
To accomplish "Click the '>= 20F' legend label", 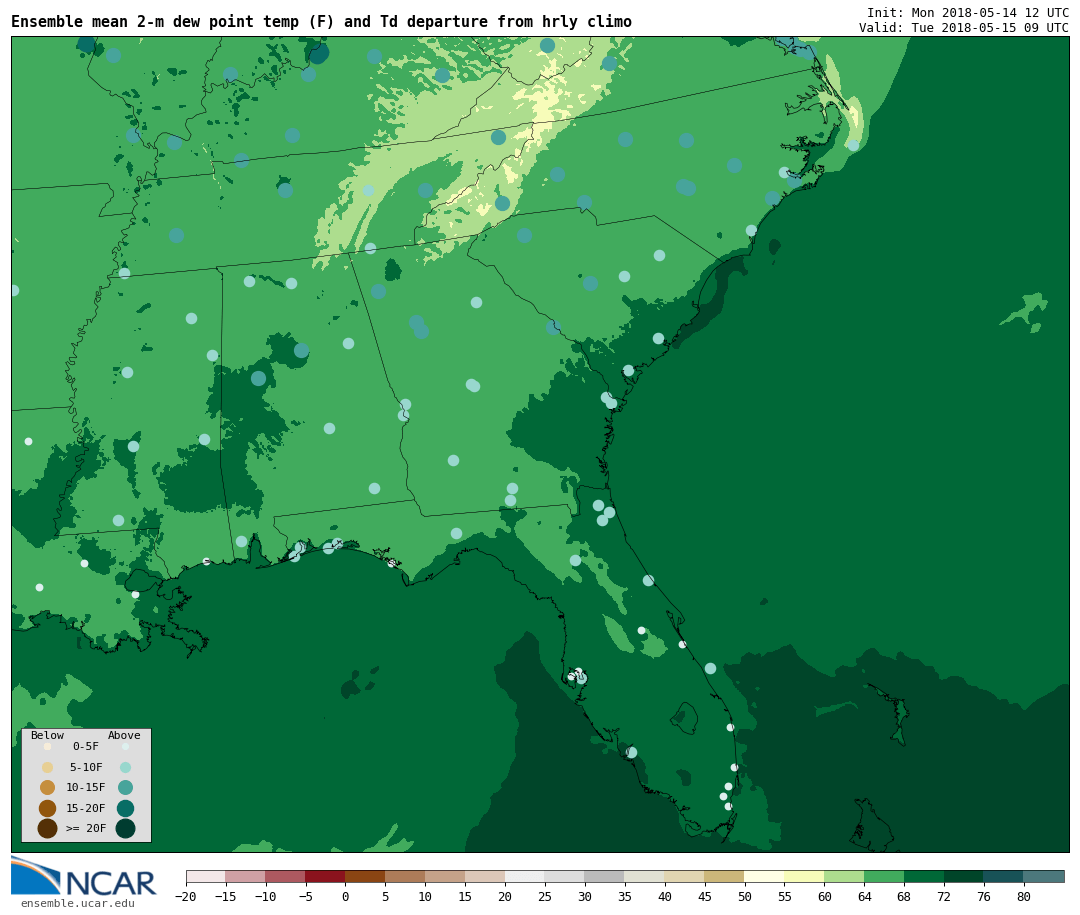I will (86, 828).
